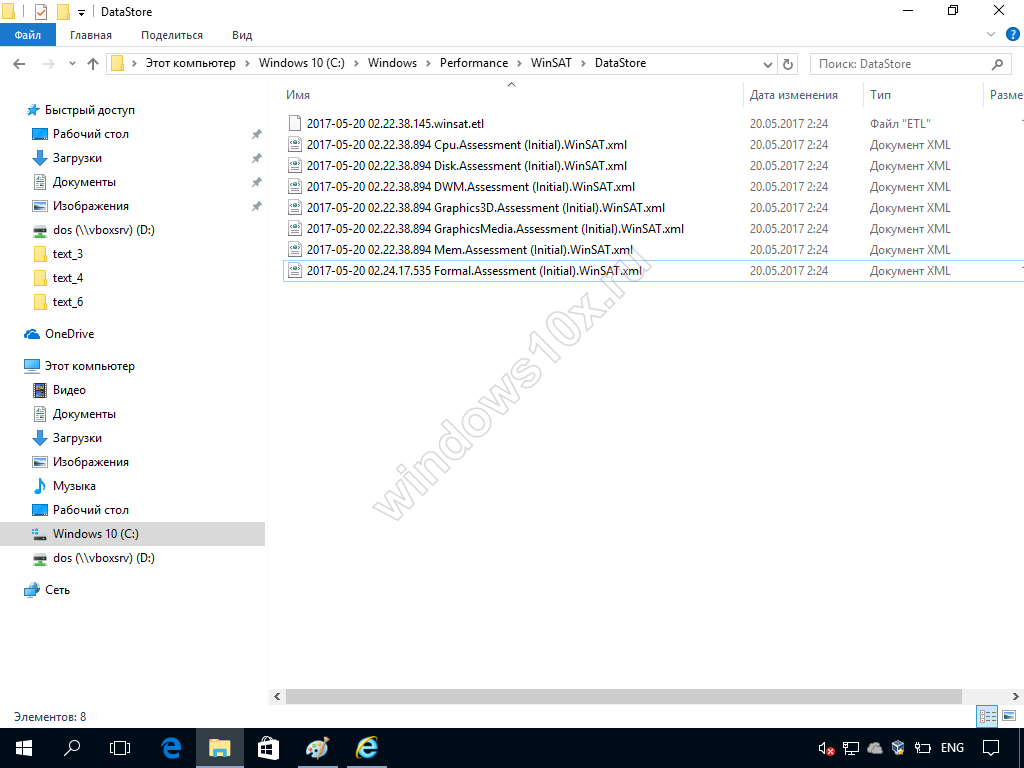Open the Файл menu tab
1024x768 pixels.
click(x=27, y=35)
